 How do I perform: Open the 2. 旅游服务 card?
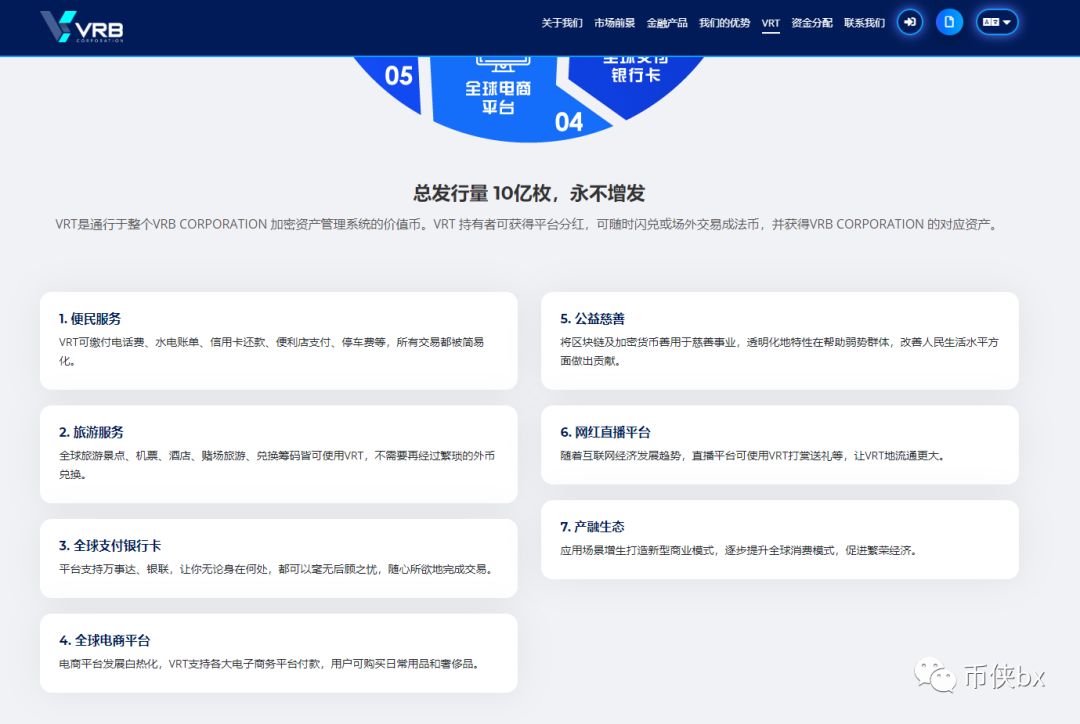(x=278, y=454)
